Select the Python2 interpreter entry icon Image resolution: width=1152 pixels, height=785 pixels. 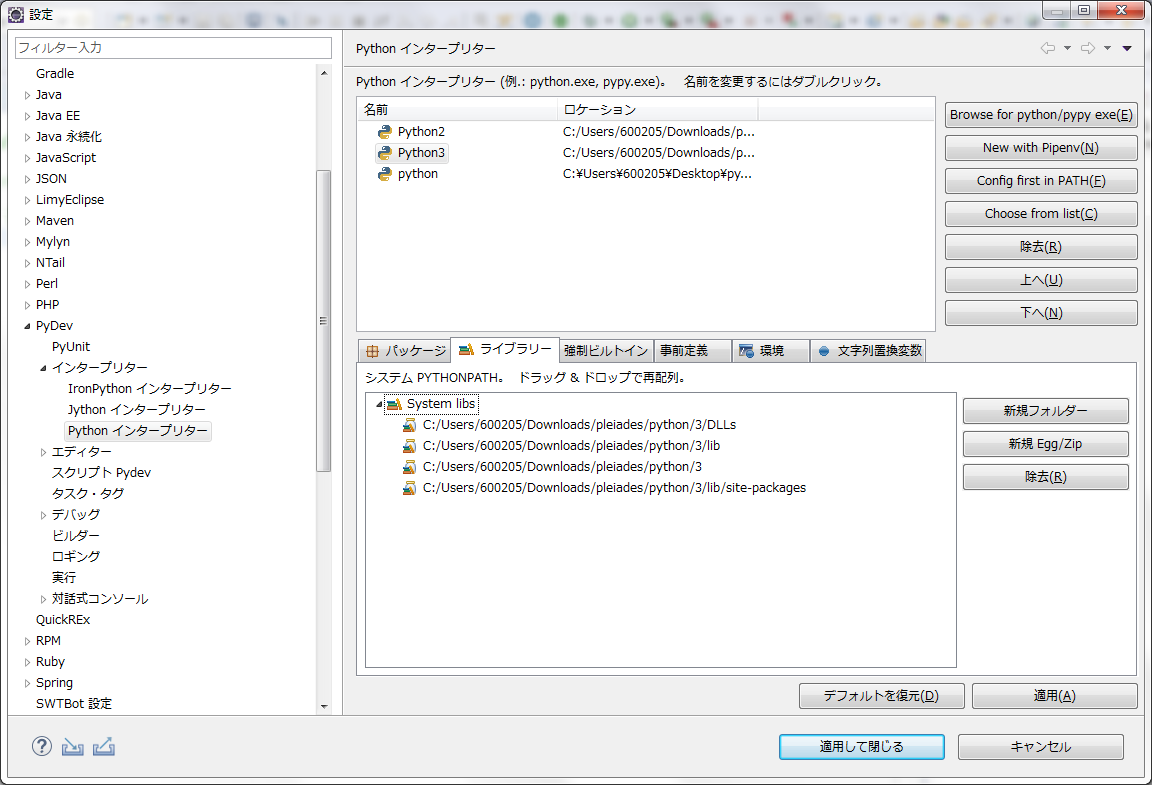[x=384, y=132]
